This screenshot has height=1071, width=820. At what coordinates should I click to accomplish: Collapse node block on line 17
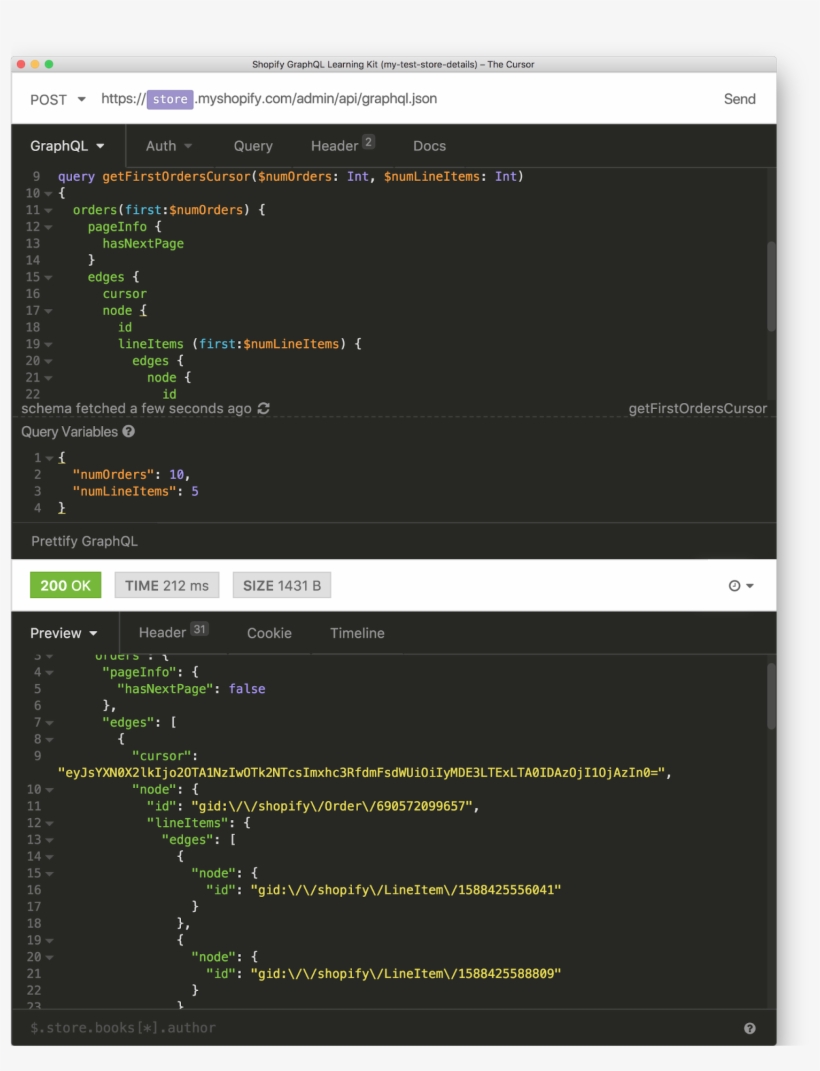[x=48, y=311]
